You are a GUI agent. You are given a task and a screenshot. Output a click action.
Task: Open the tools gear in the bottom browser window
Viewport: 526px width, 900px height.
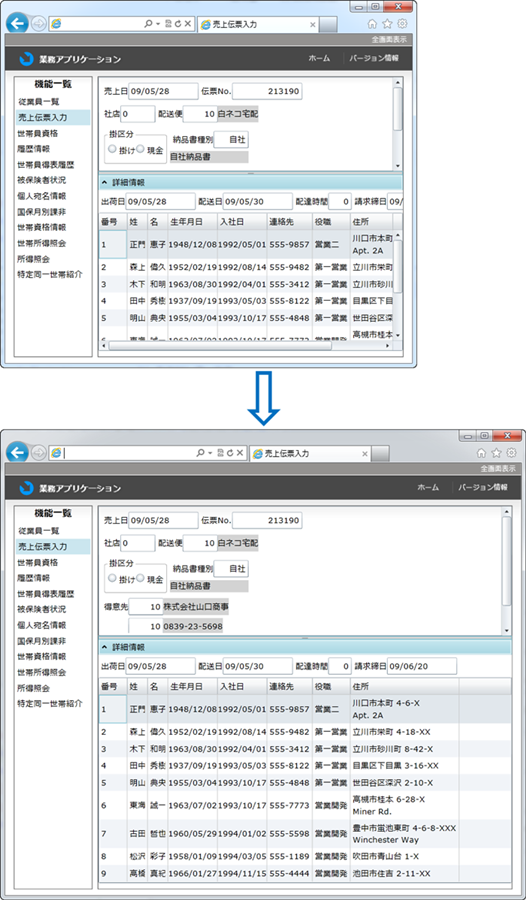(x=512, y=453)
